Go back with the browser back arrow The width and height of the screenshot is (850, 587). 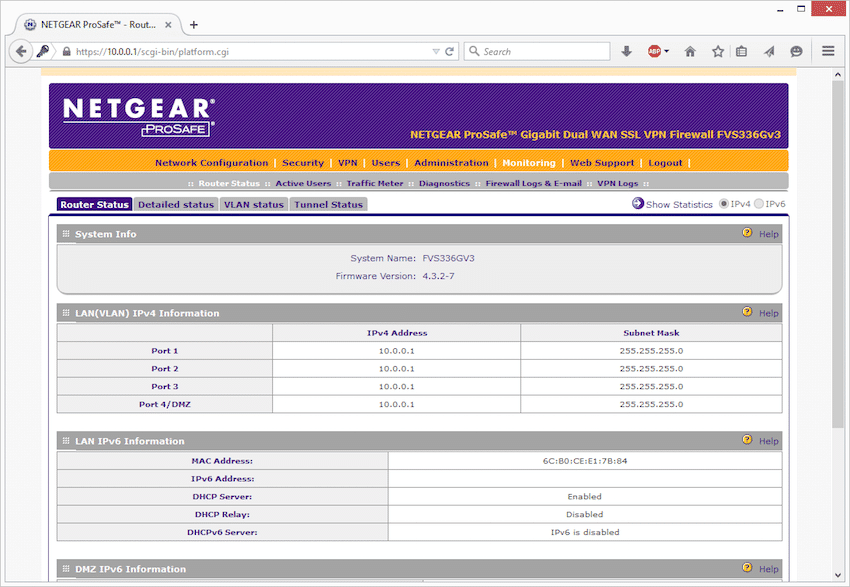point(21,51)
